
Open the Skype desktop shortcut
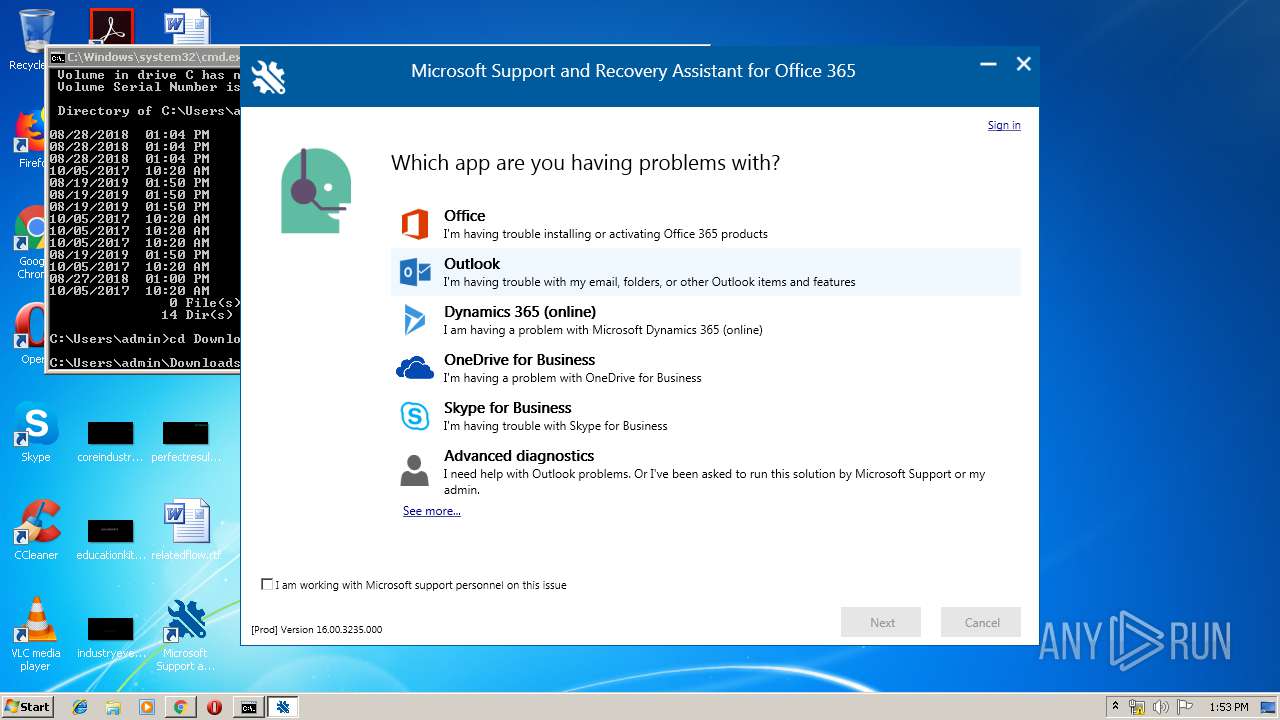point(36,433)
